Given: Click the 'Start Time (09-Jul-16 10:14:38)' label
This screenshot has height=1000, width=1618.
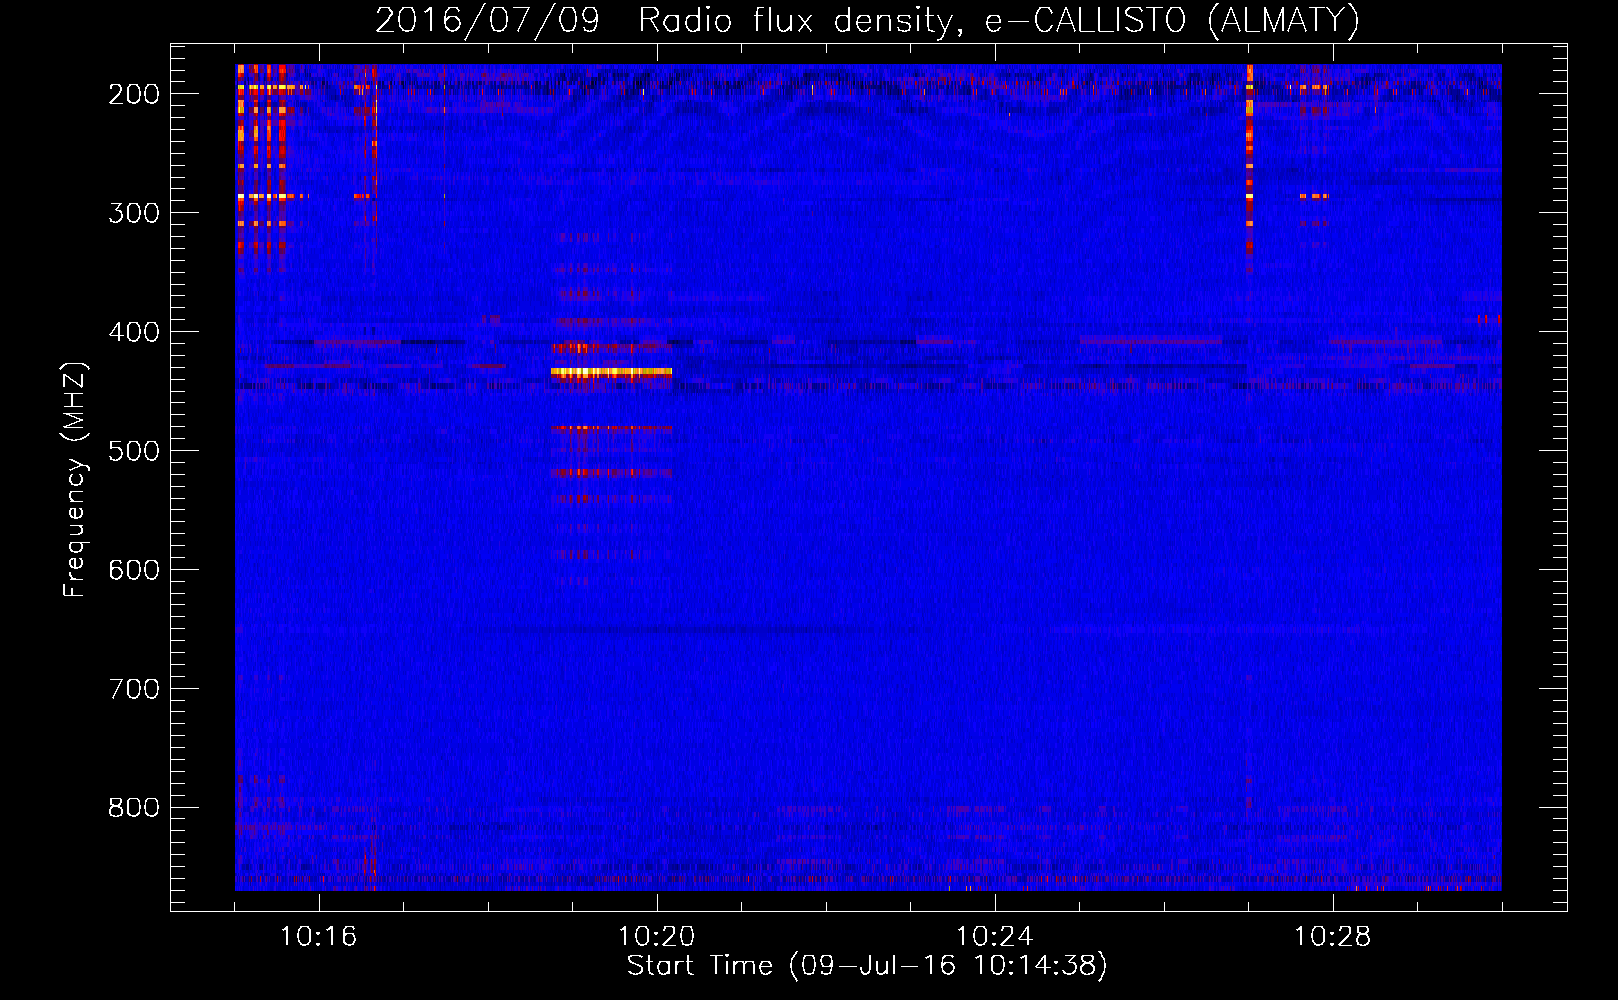Looking at the screenshot, I should coord(867,966).
